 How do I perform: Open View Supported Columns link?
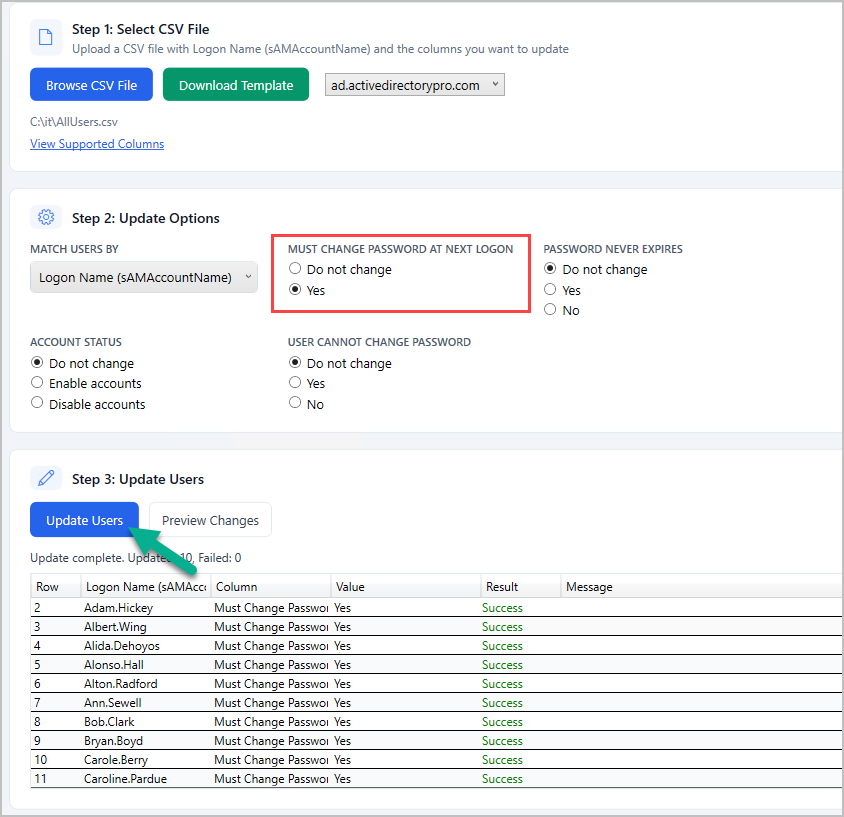[97, 144]
